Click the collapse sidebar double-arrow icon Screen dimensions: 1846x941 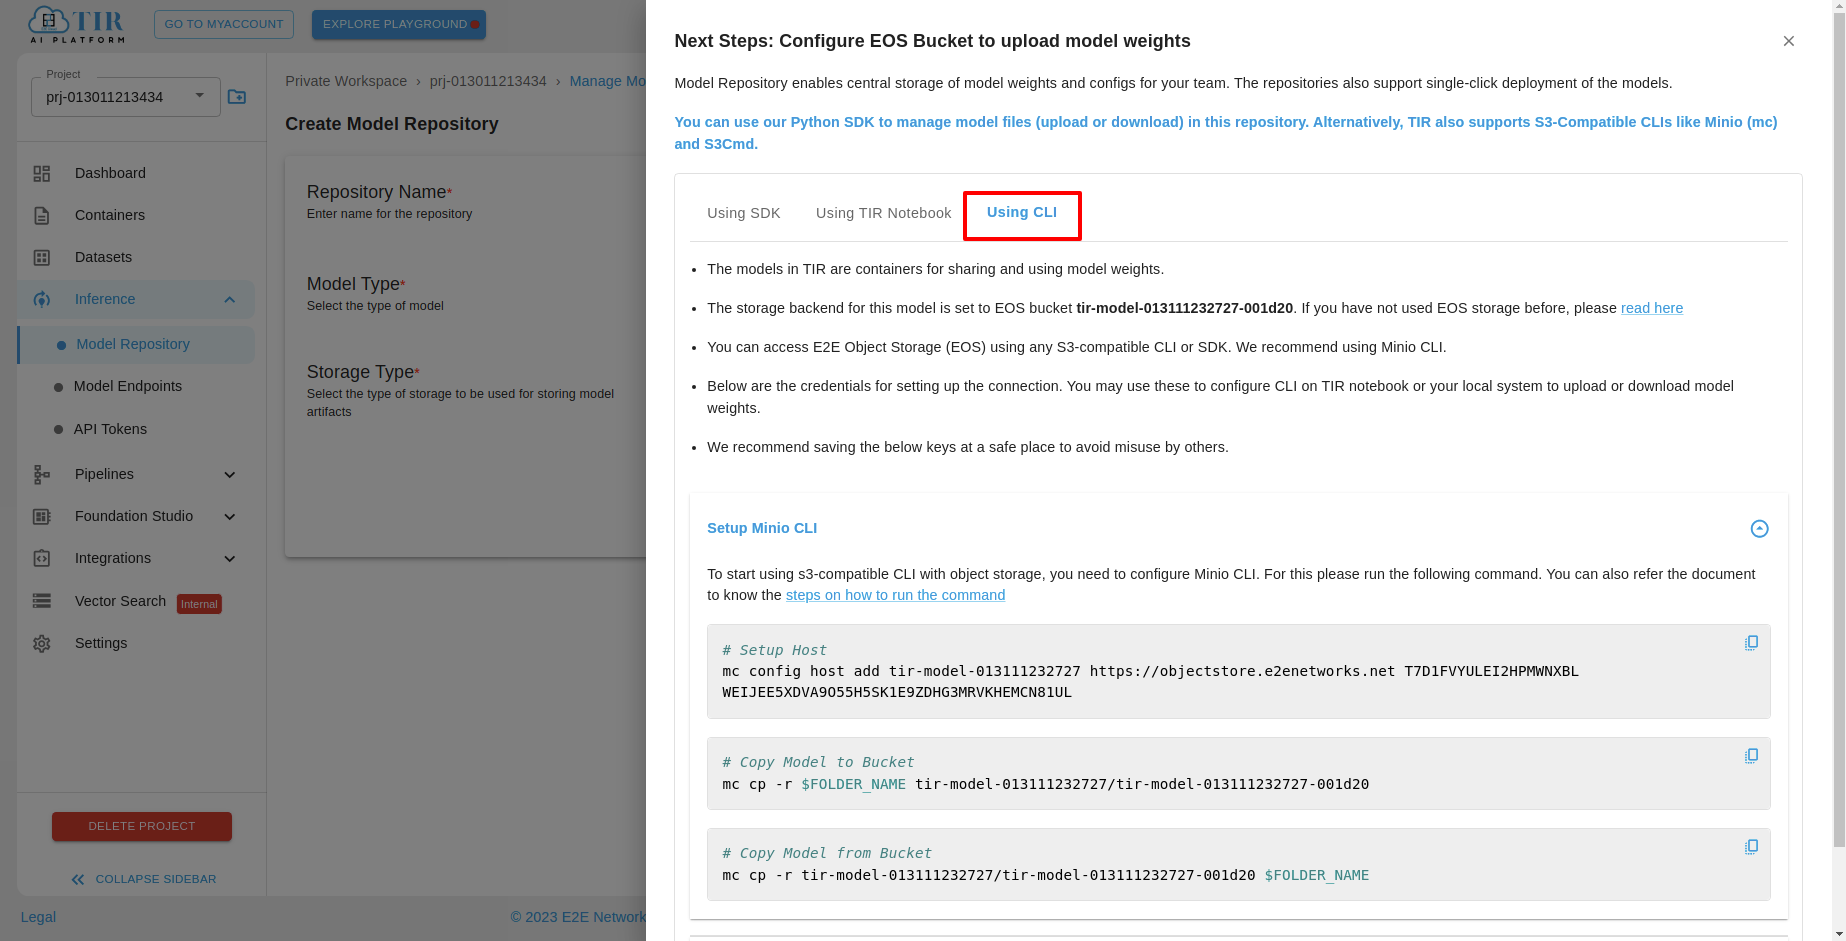(78, 879)
